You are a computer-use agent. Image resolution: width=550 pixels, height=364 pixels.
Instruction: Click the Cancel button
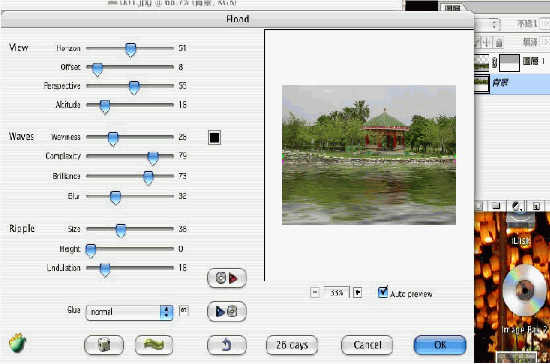367,345
